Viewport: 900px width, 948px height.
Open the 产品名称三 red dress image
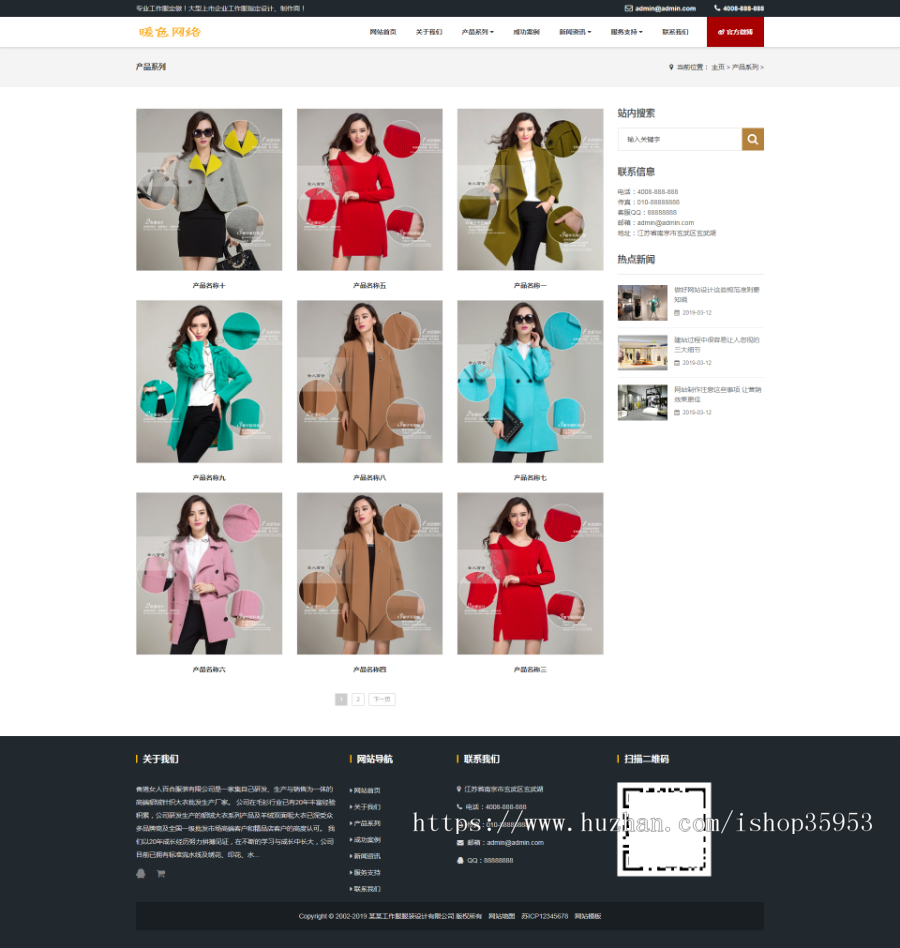(530, 573)
